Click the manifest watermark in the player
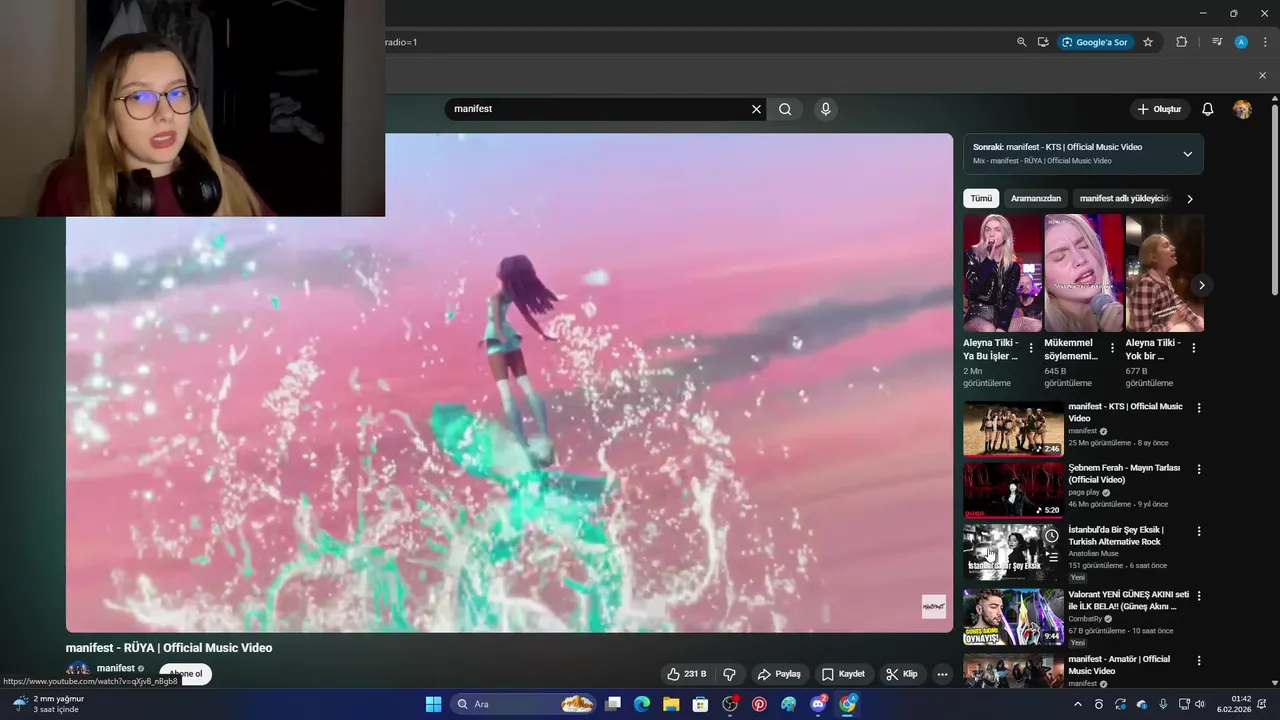Image resolution: width=1280 pixels, height=720 pixels. (x=933, y=607)
